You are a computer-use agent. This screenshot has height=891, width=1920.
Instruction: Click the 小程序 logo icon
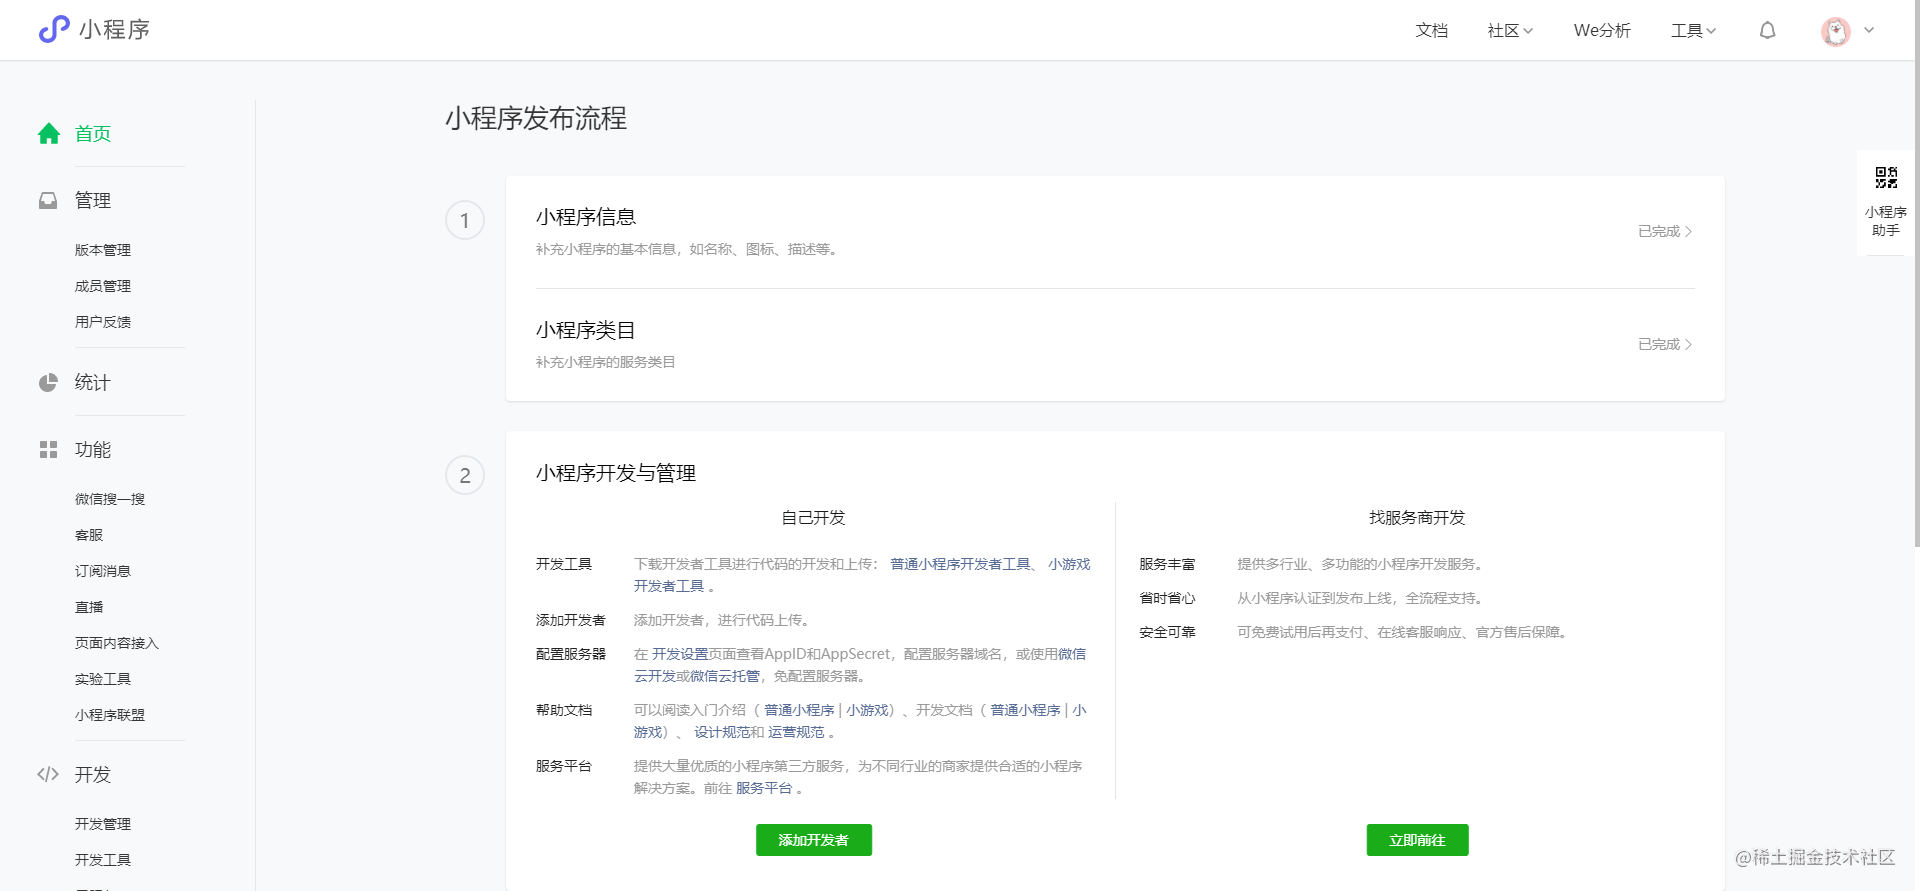click(x=54, y=29)
